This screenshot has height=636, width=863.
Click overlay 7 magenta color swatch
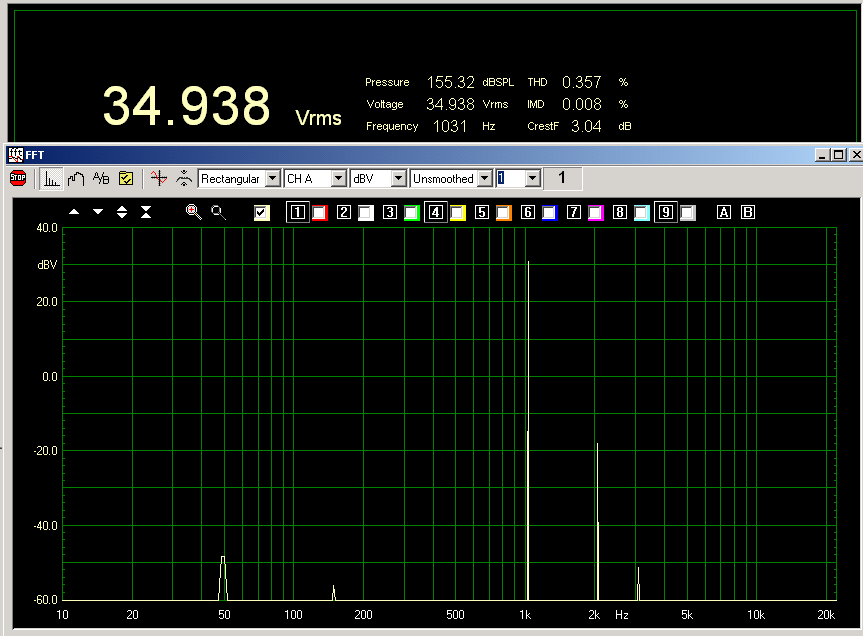point(595,212)
